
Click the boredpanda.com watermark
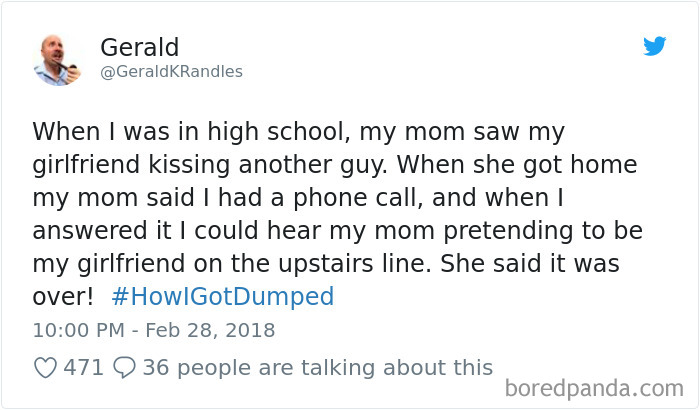[x=594, y=388]
